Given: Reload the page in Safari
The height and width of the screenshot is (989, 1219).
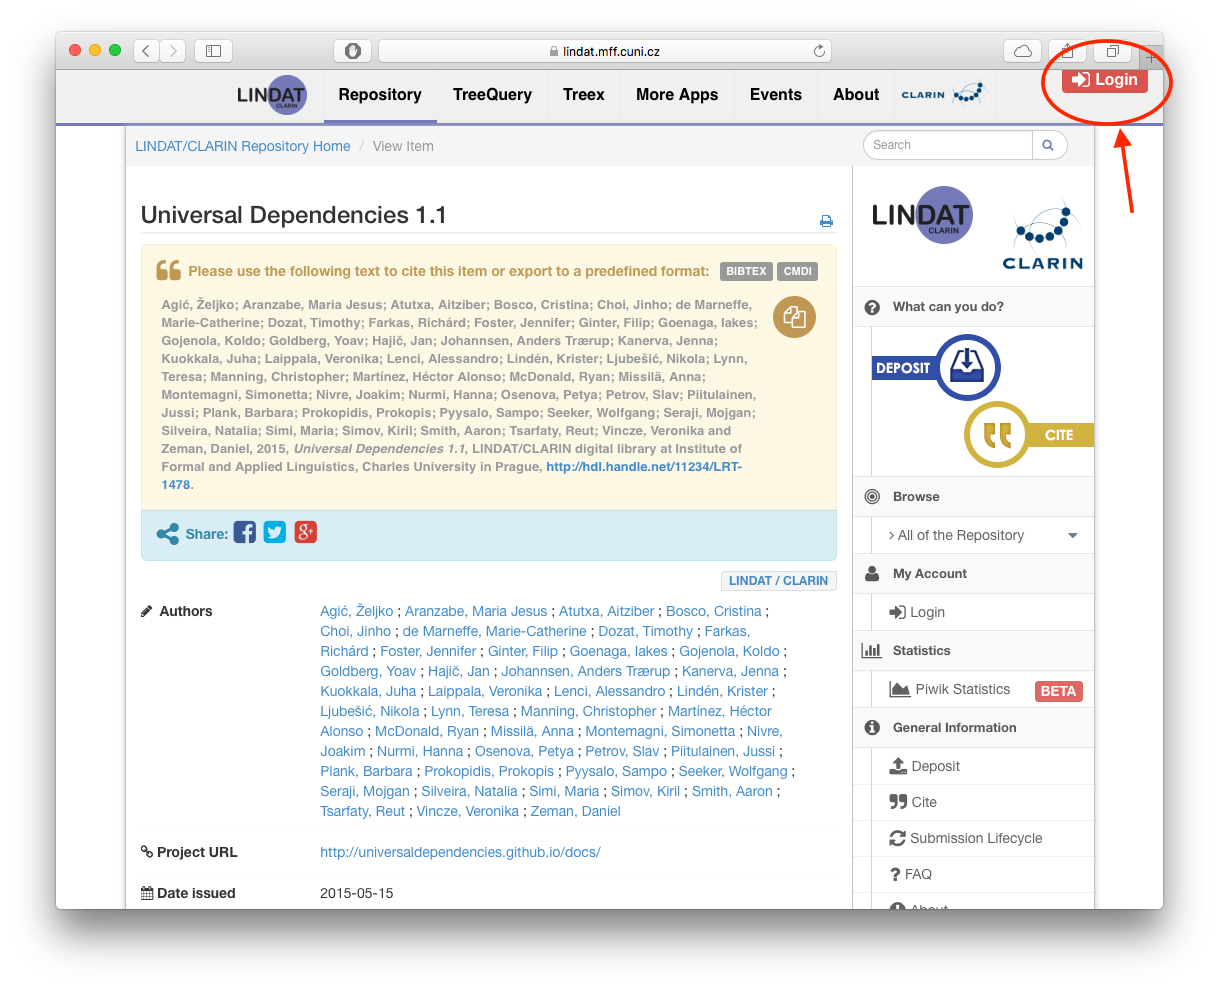Looking at the screenshot, I should pyautogui.click(x=819, y=51).
